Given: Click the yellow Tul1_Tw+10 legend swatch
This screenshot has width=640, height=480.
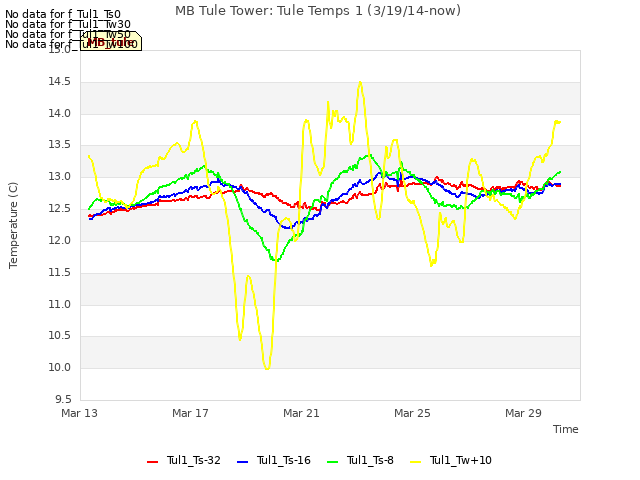Looking at the screenshot, I should pyautogui.click(x=416, y=462).
